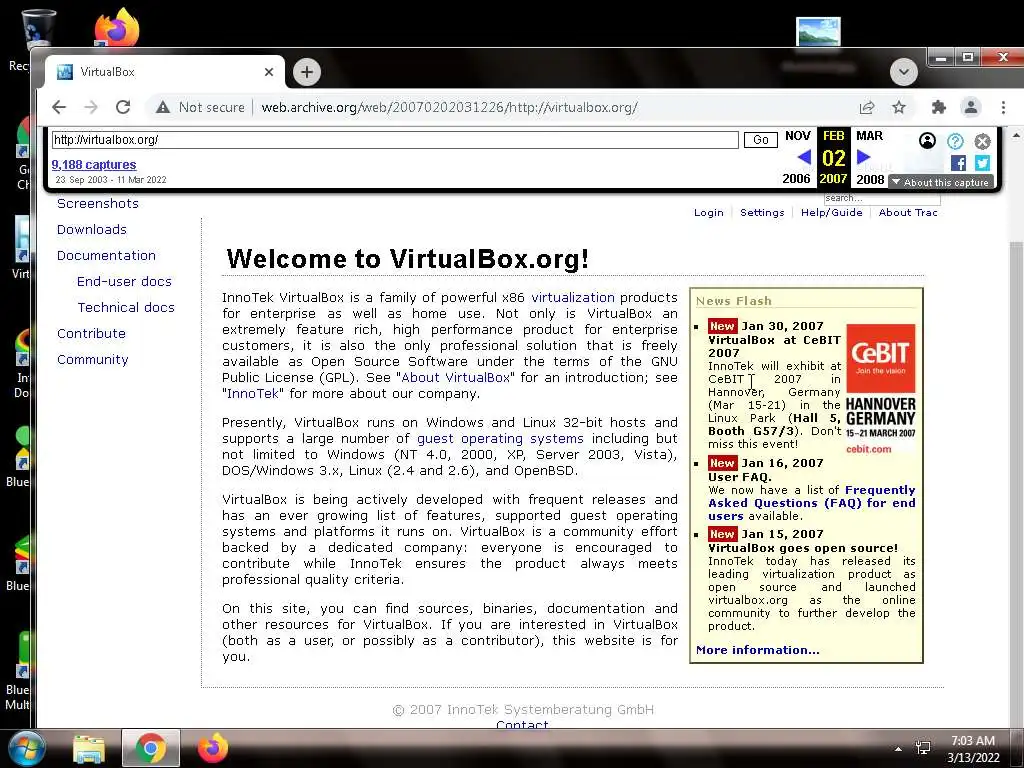Screen dimensions: 1024x768
Task: Open the Contact link in footer
Action: tap(522, 724)
